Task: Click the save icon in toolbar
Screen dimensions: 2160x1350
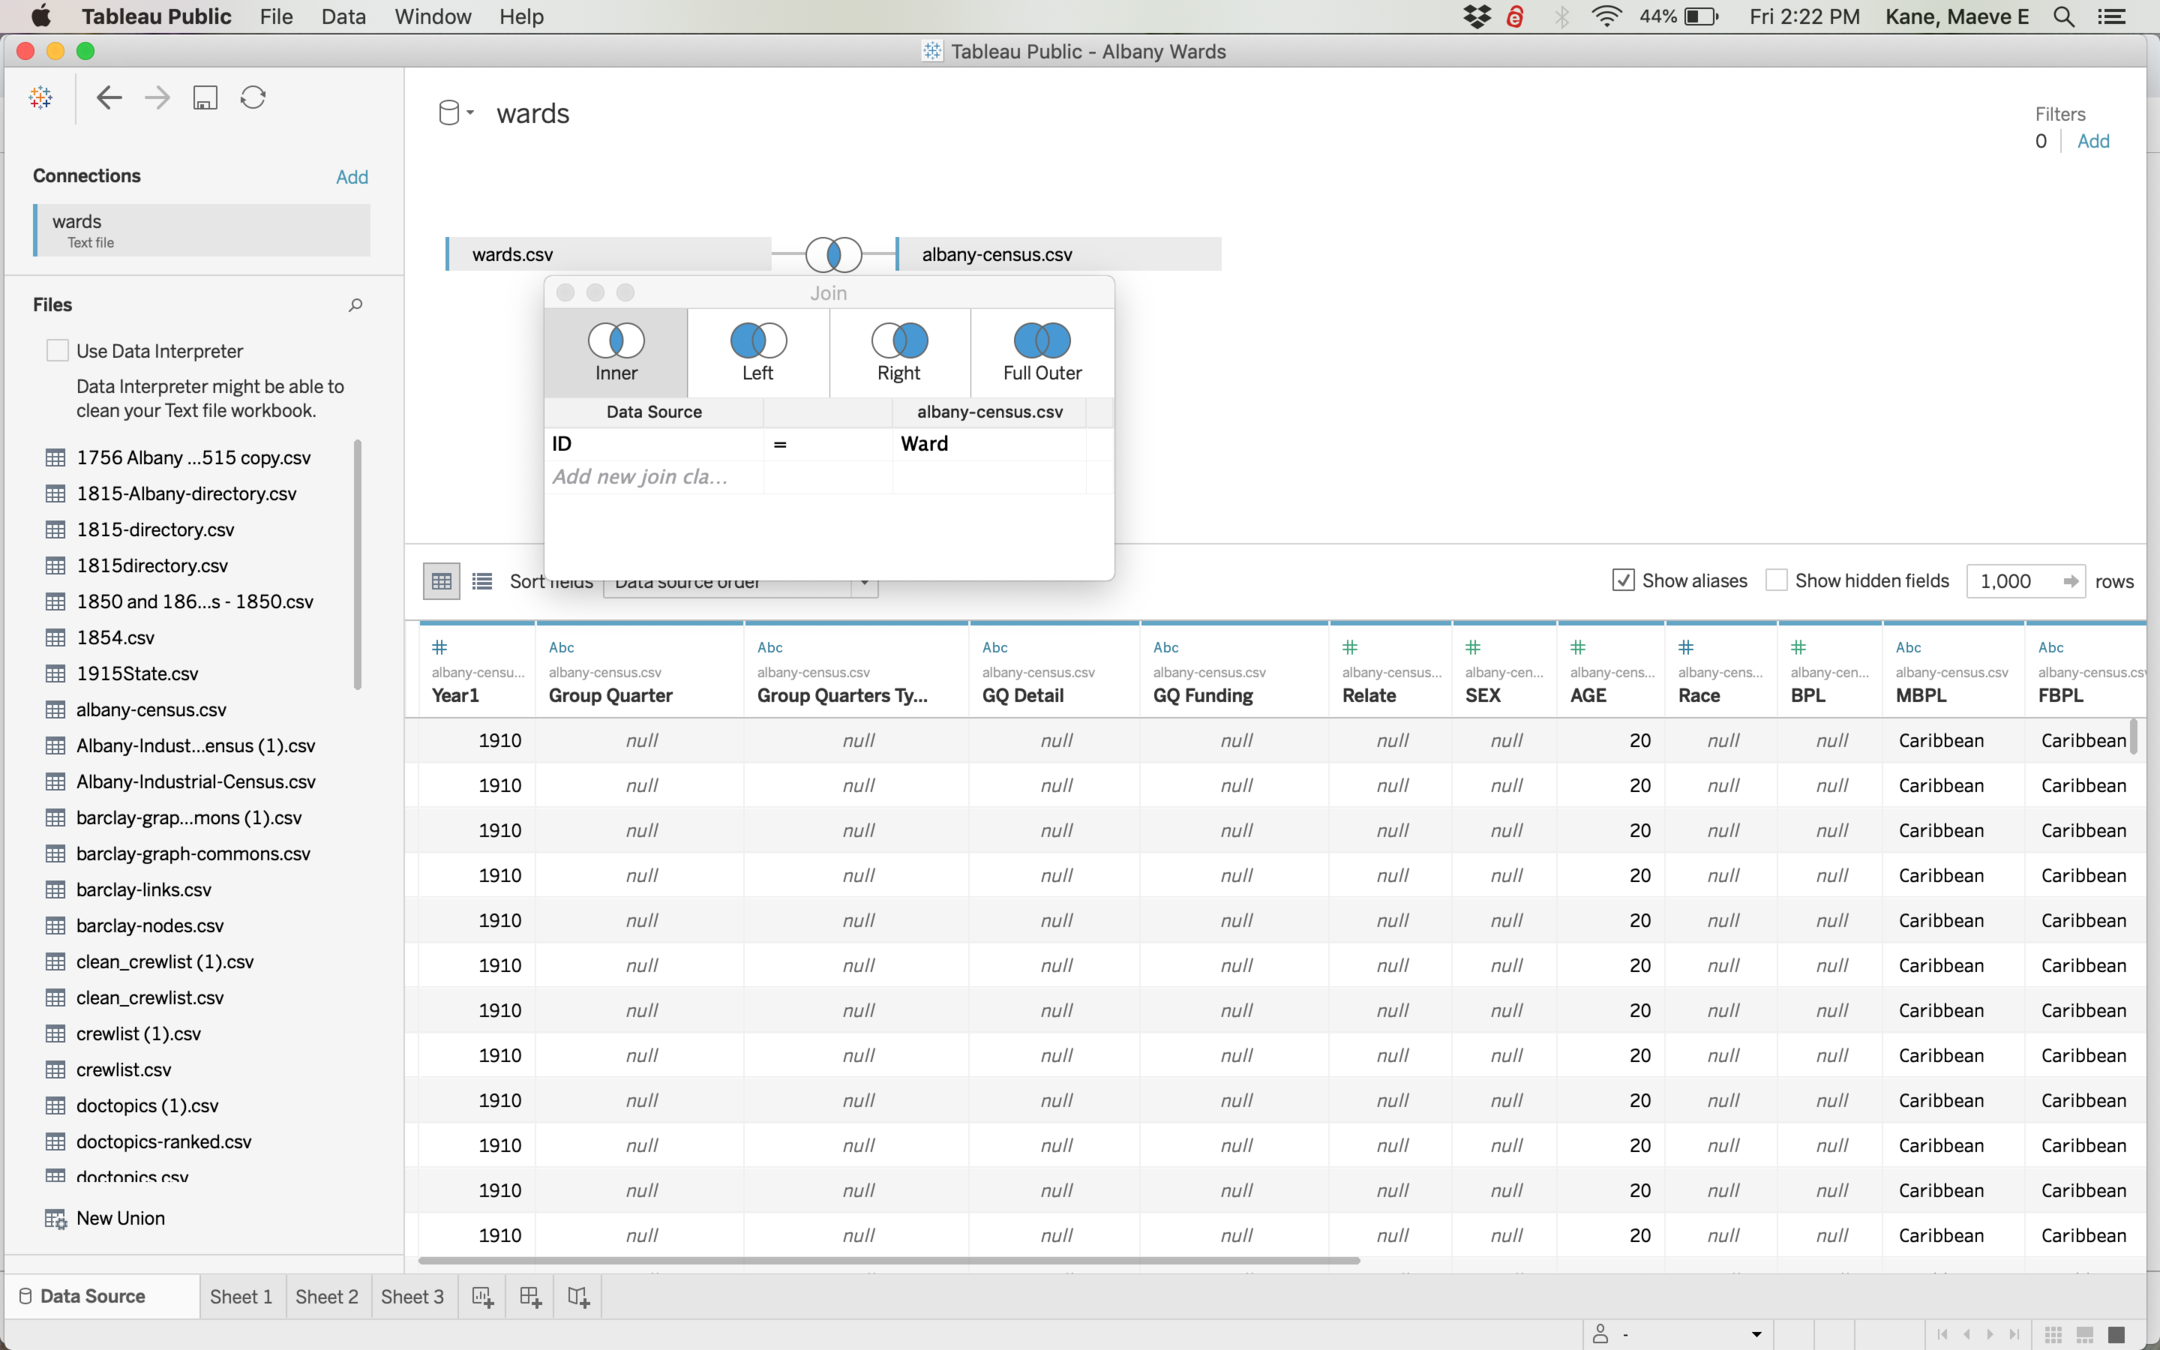Action: click(205, 97)
